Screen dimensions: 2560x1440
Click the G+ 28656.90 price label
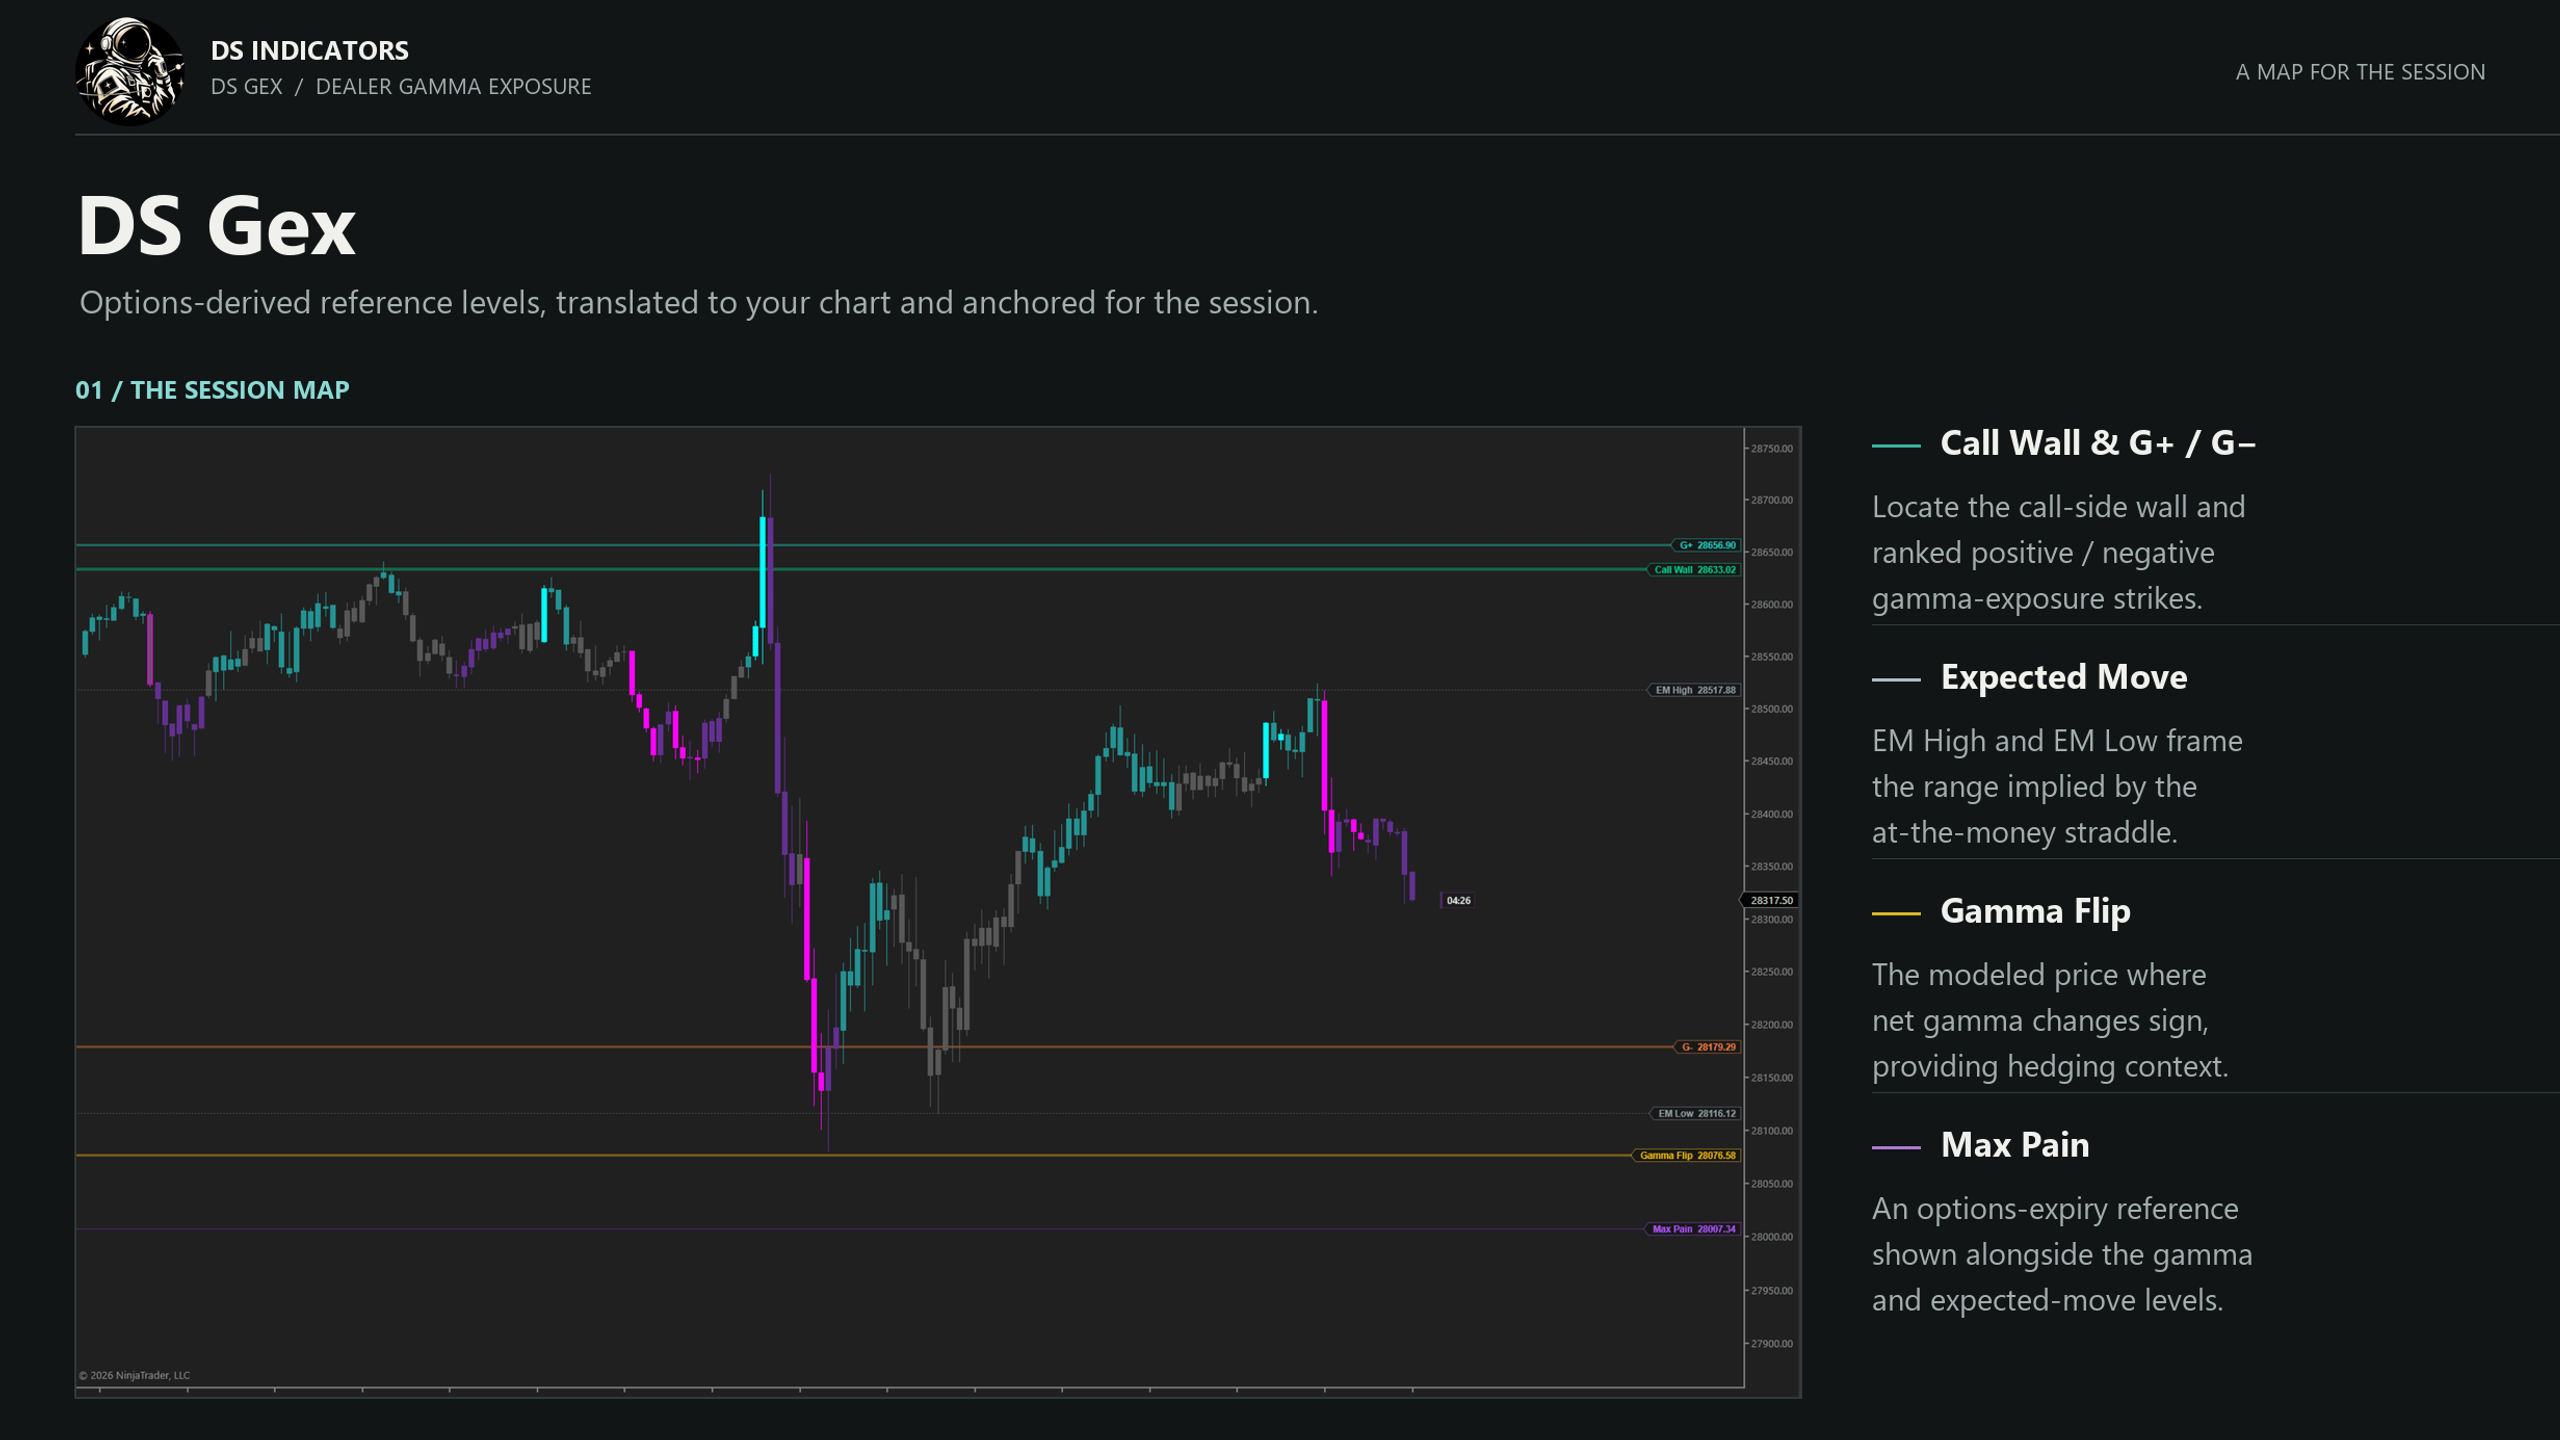(x=1706, y=545)
